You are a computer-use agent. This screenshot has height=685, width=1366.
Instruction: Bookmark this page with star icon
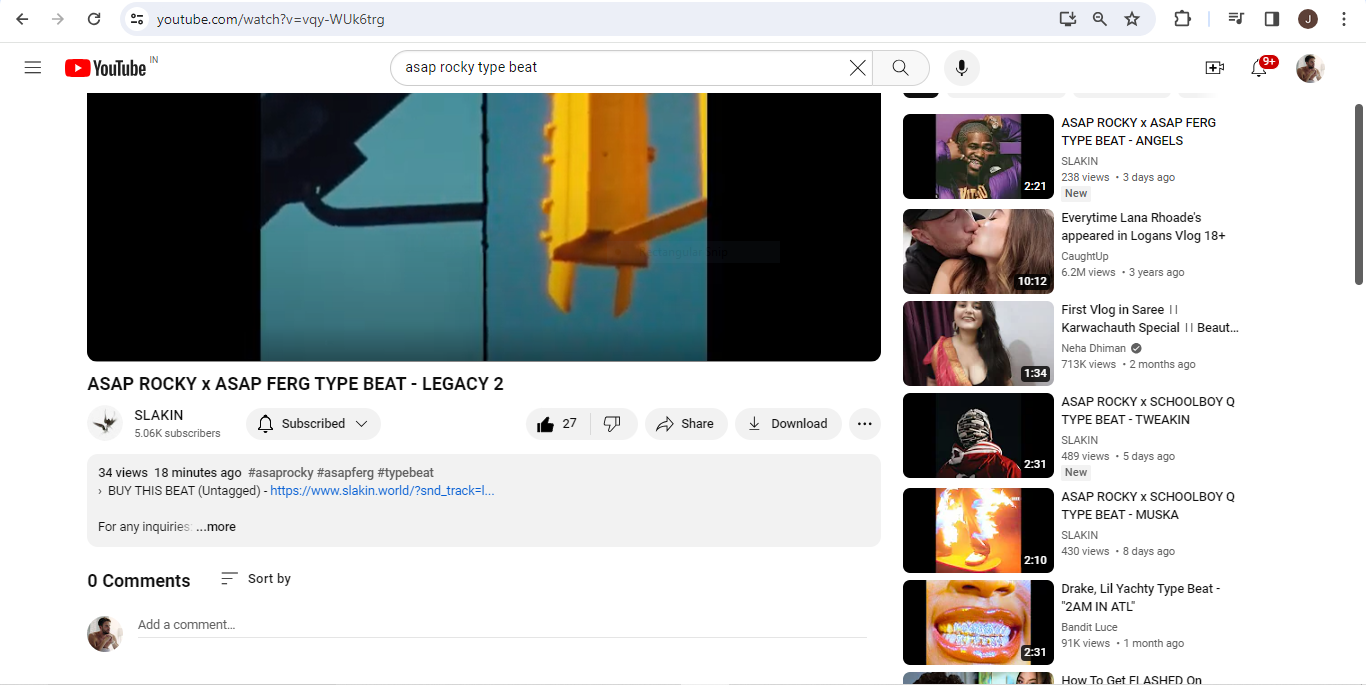point(1132,19)
